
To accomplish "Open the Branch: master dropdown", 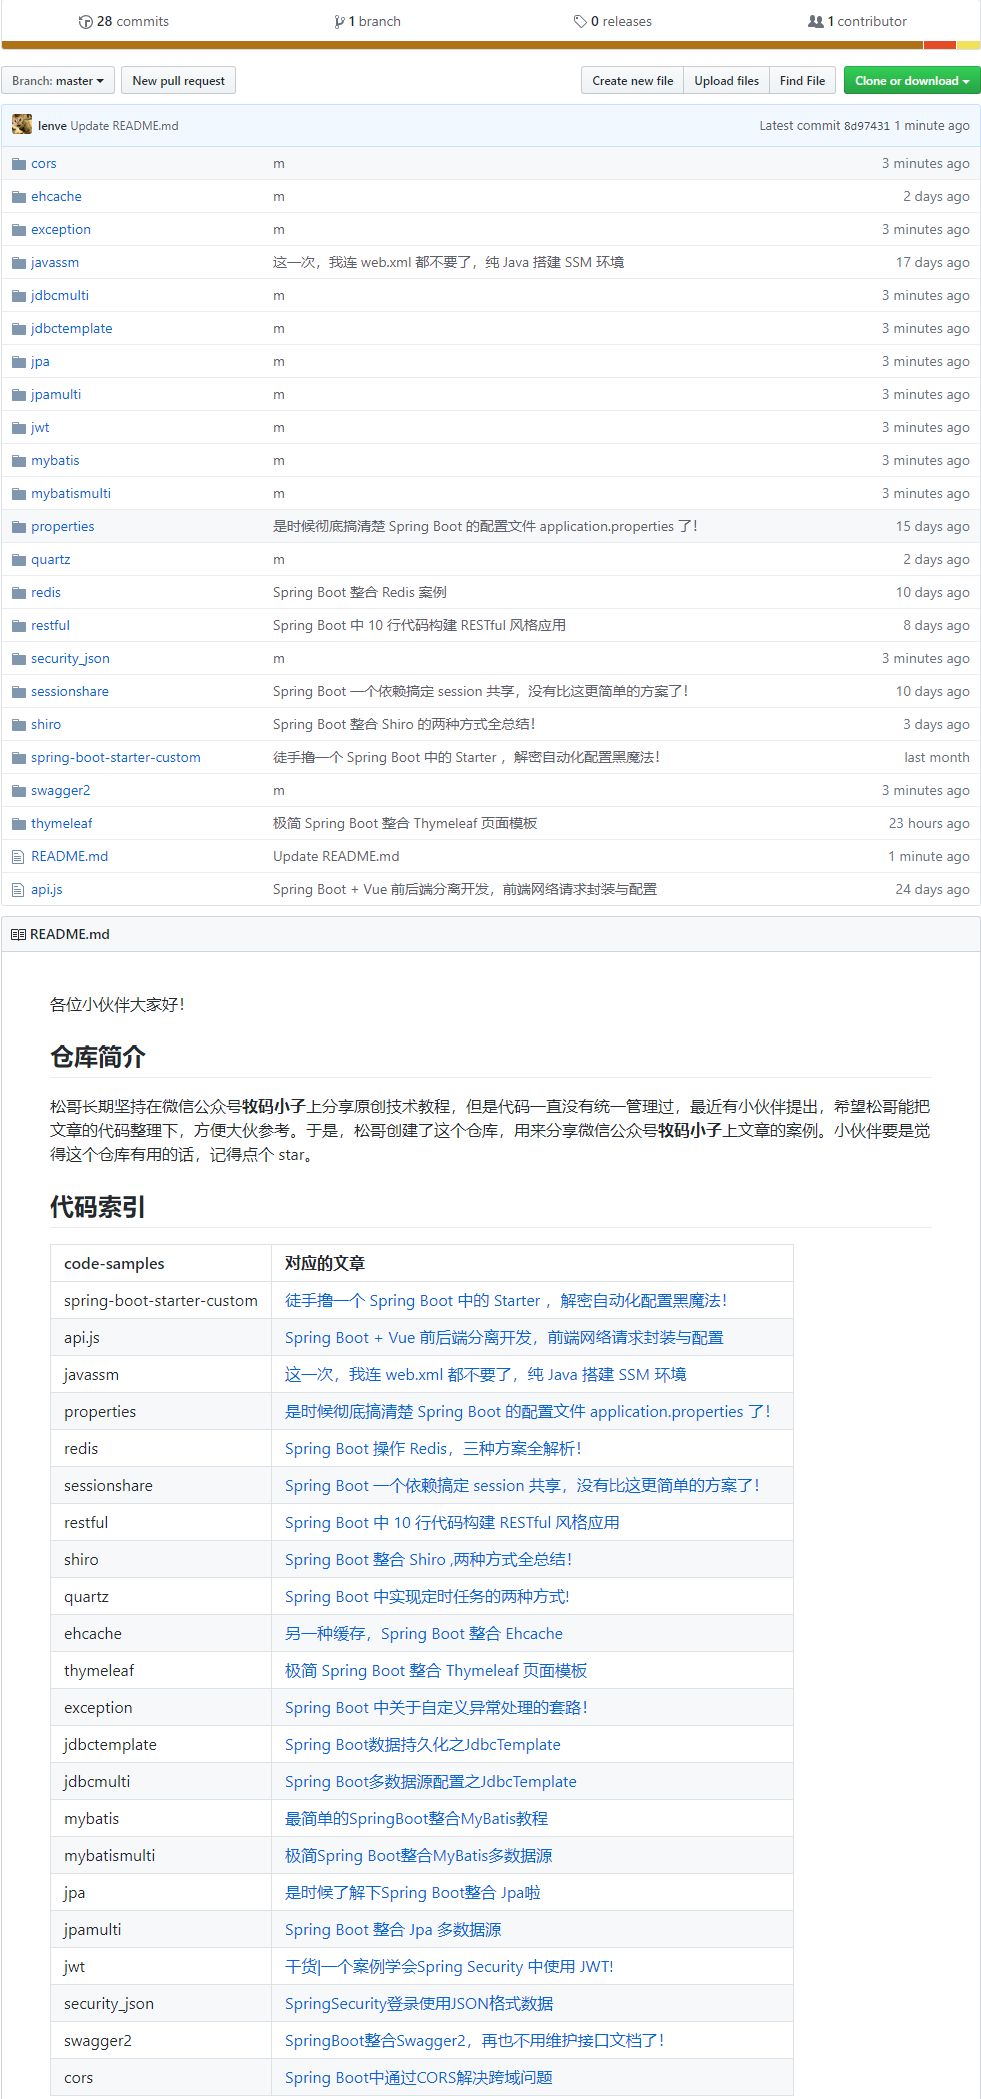I will pyautogui.click(x=58, y=81).
